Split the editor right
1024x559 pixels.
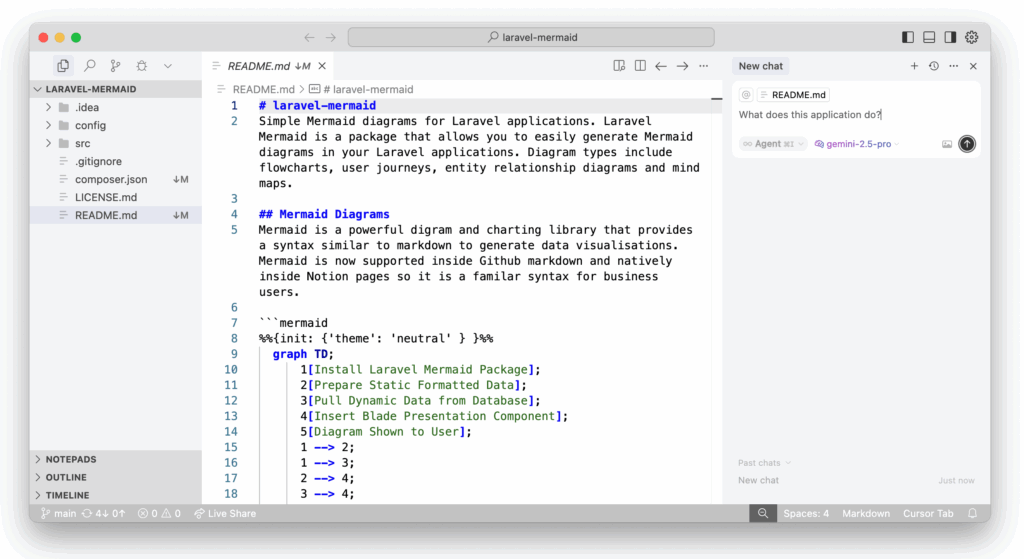click(640, 66)
